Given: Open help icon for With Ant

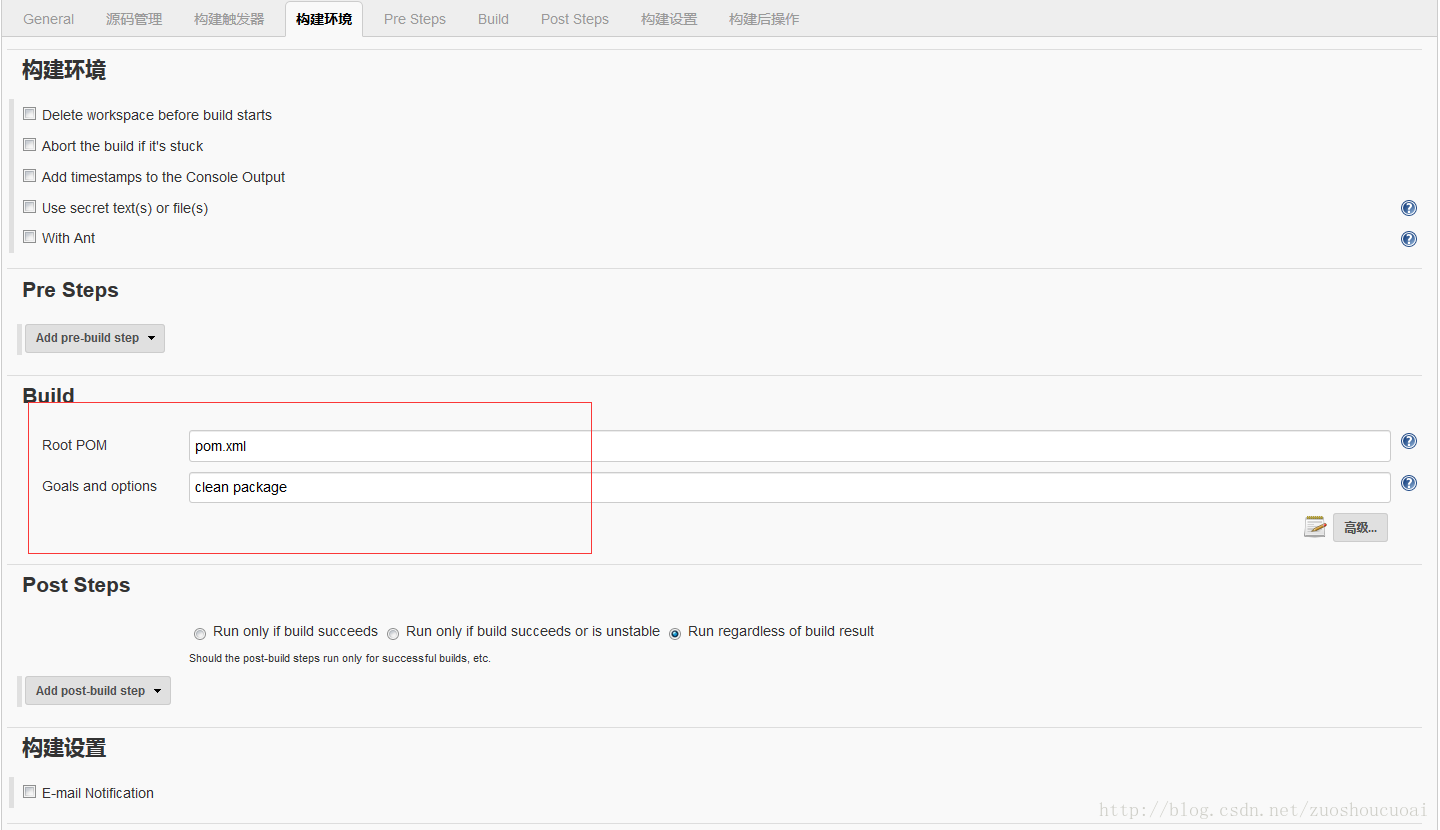Looking at the screenshot, I should (x=1409, y=239).
